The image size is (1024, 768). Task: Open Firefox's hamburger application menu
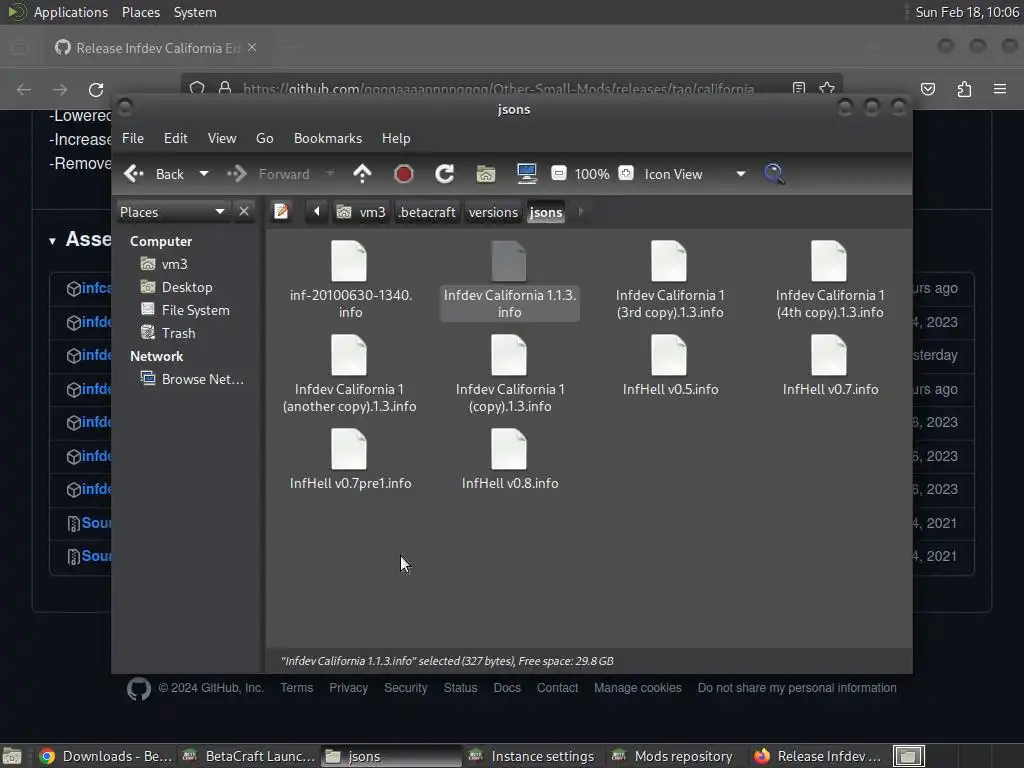(1000, 89)
